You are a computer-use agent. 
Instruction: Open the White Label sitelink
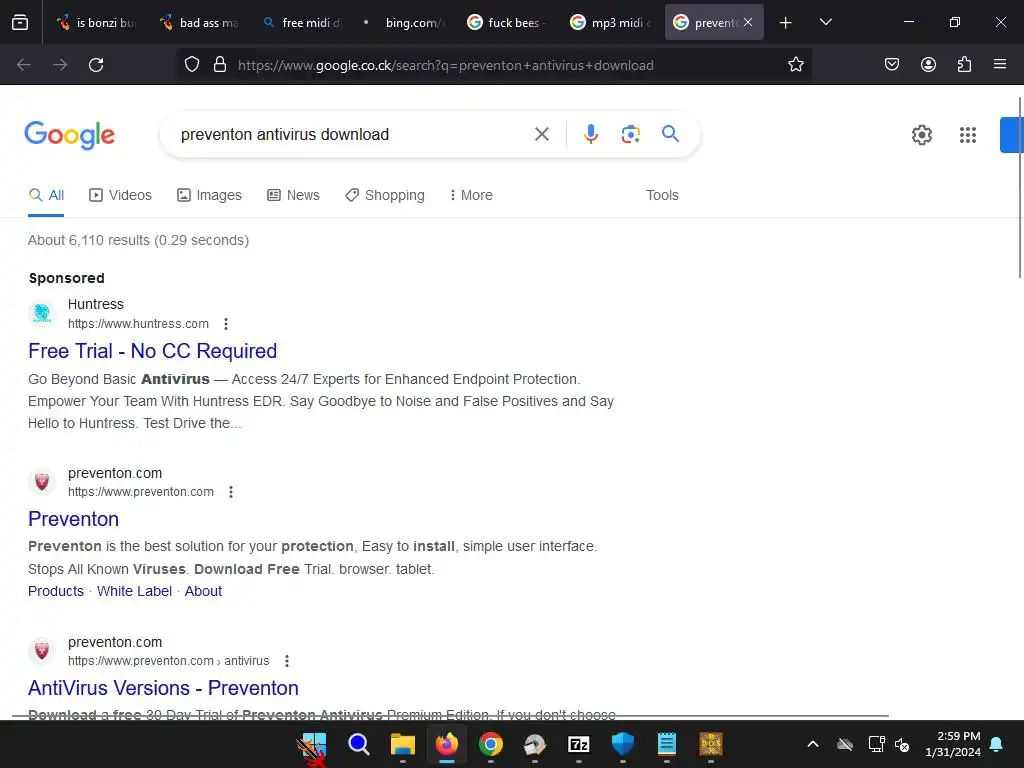pos(135,591)
